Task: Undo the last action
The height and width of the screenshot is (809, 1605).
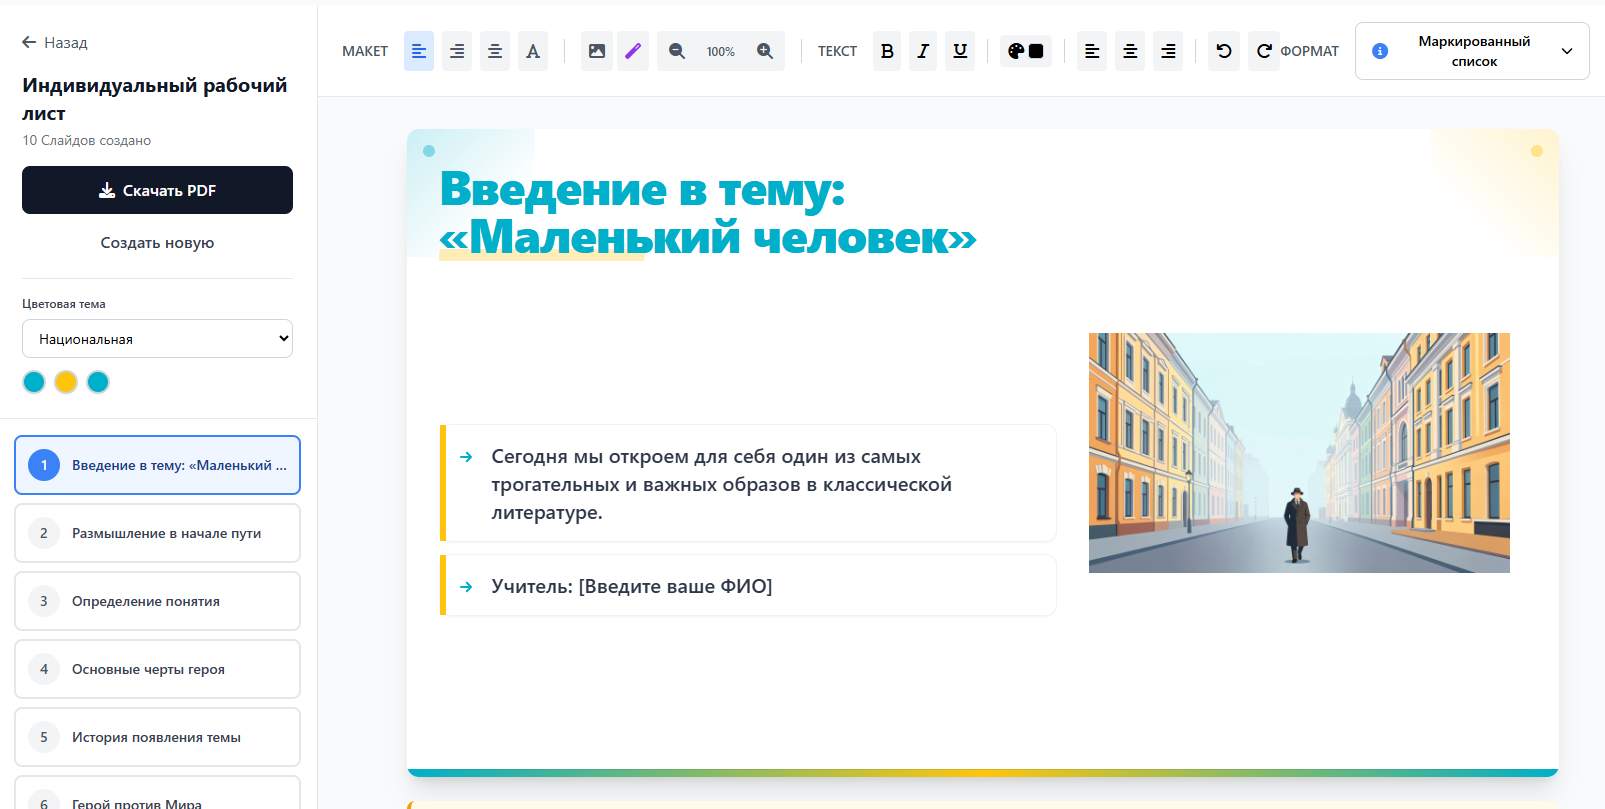Action: 1224,51
